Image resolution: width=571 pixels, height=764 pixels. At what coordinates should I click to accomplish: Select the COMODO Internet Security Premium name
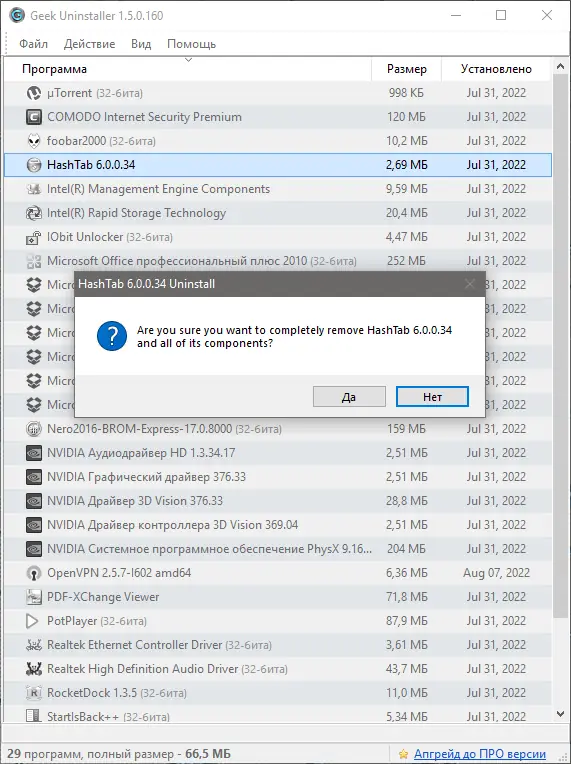click(x=144, y=117)
